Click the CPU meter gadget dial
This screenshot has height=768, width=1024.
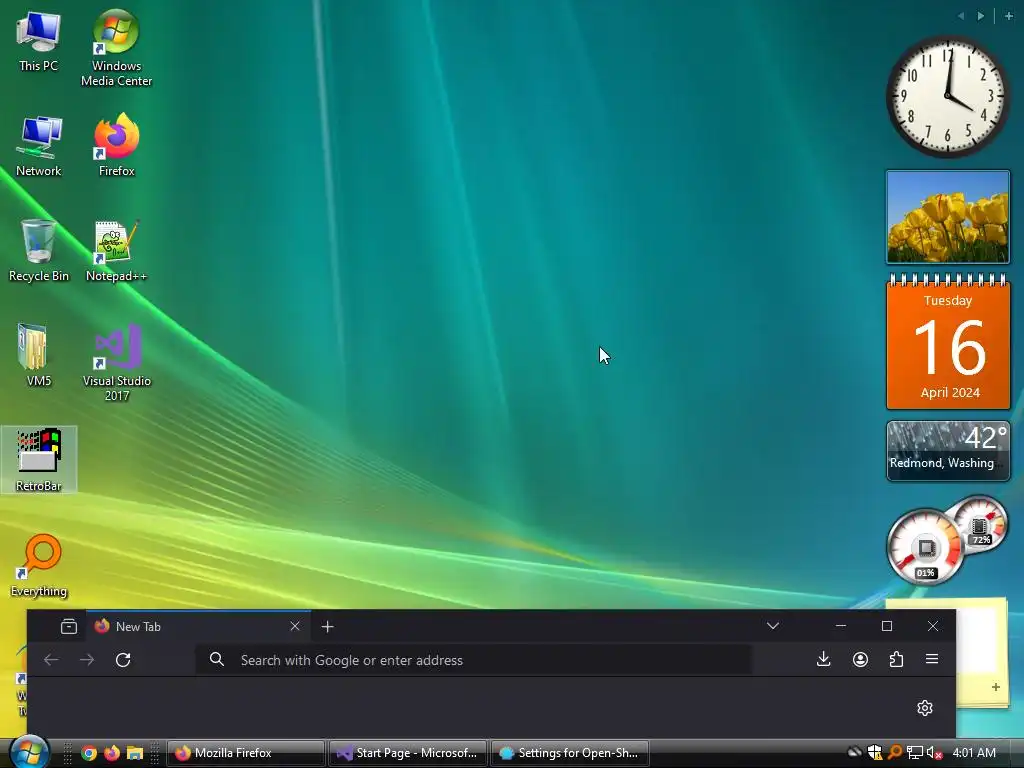[x=925, y=547]
